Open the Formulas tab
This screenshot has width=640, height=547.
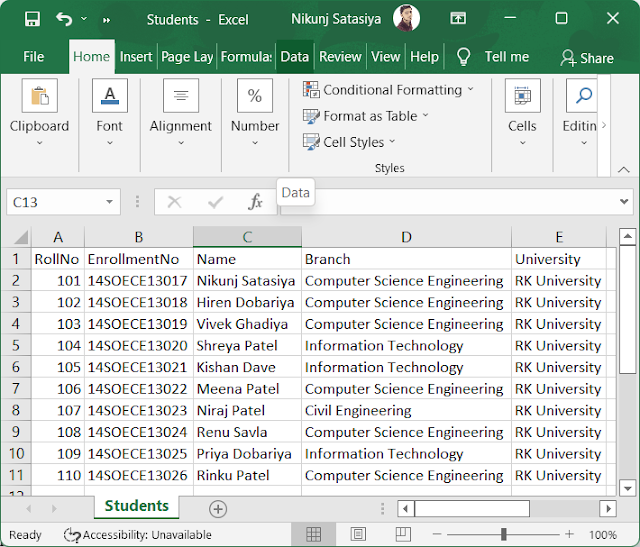coord(246,57)
